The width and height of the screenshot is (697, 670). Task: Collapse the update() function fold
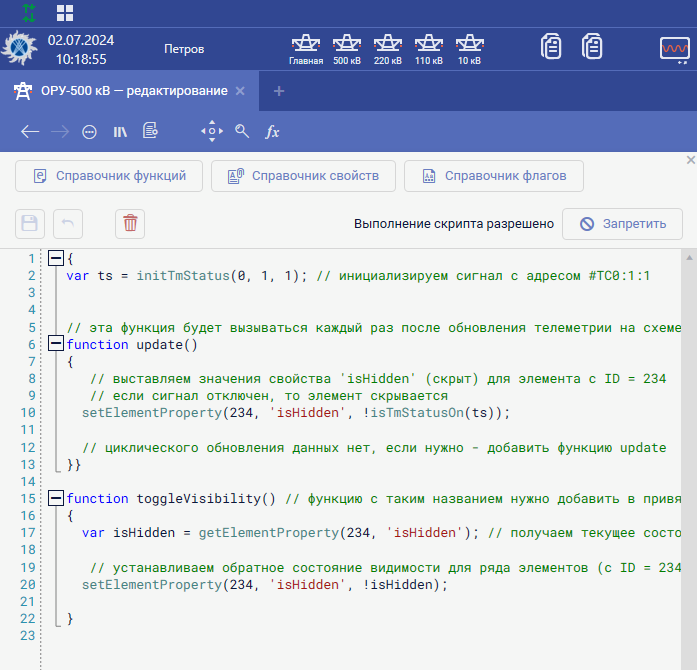click(57, 344)
